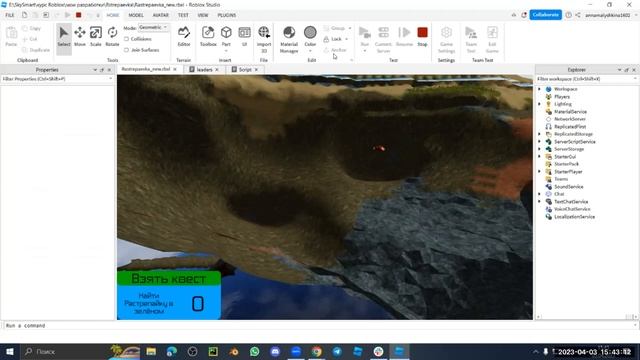640x360 pixels.
Task: Click the Filter Properties field
Action: click(57, 79)
